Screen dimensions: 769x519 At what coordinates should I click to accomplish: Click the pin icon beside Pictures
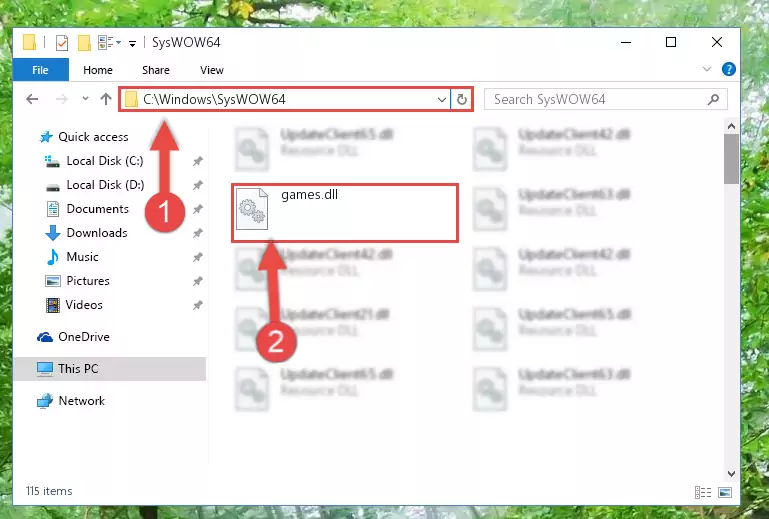pyautogui.click(x=198, y=281)
